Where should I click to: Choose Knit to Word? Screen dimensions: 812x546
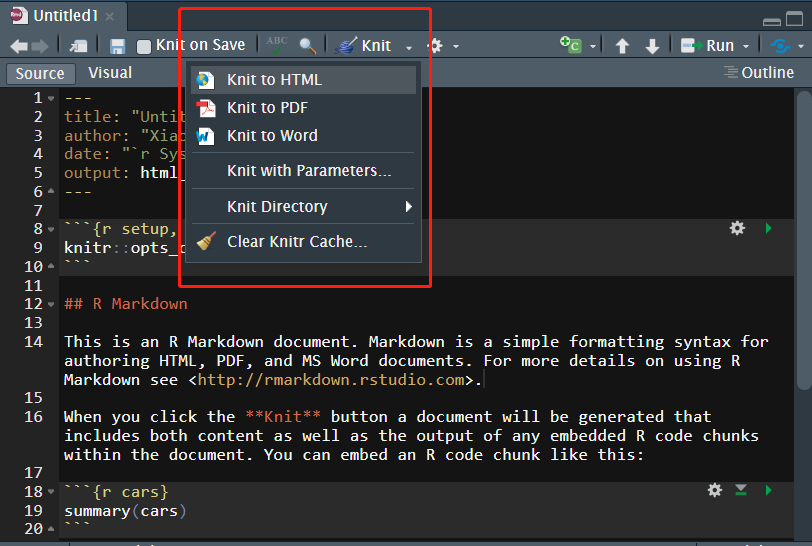point(303,136)
